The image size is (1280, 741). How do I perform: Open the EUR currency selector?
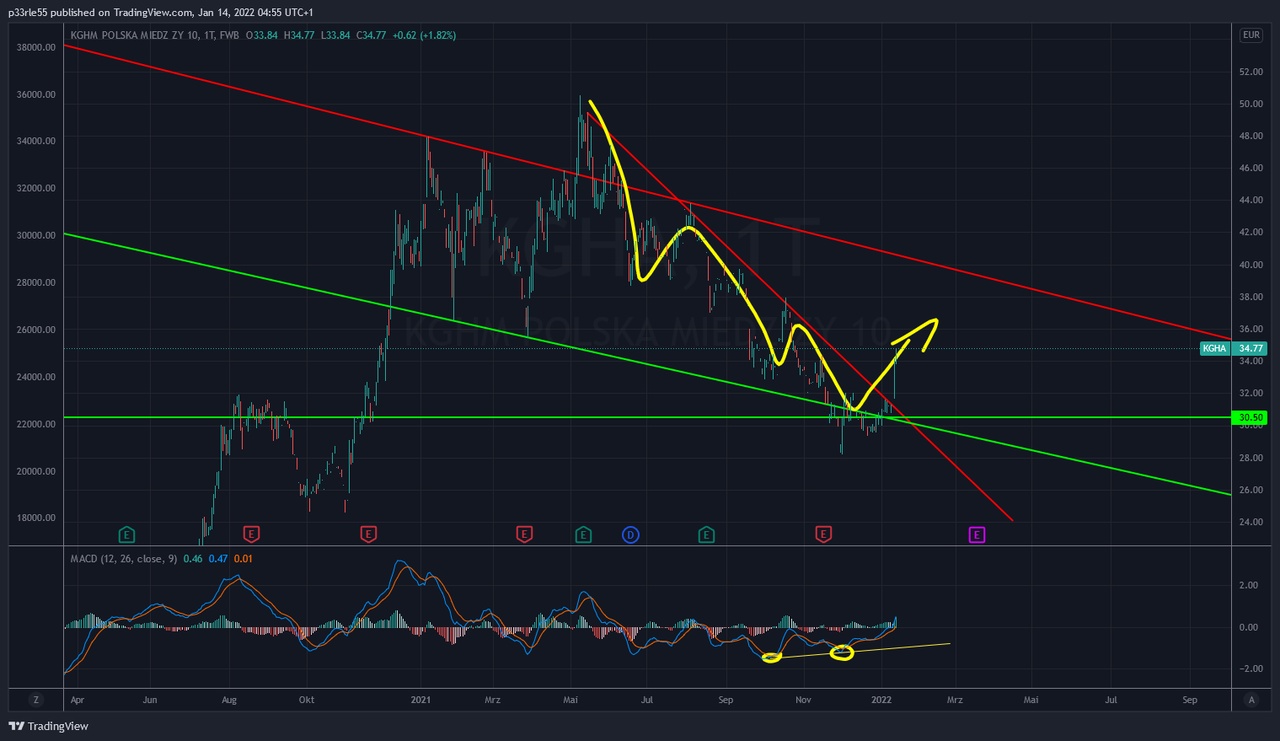pyautogui.click(x=1251, y=35)
